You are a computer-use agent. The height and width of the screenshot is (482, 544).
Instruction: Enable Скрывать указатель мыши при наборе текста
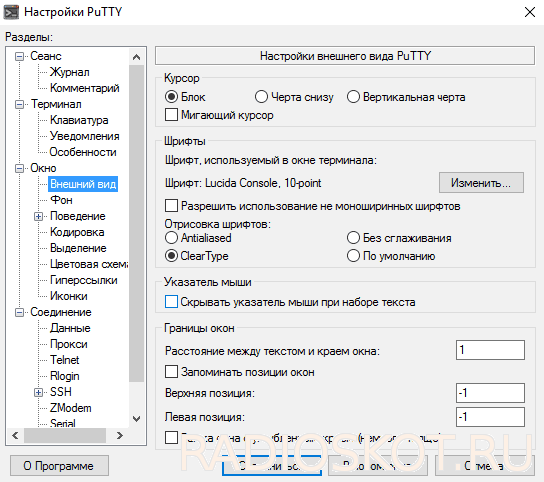click(x=171, y=302)
